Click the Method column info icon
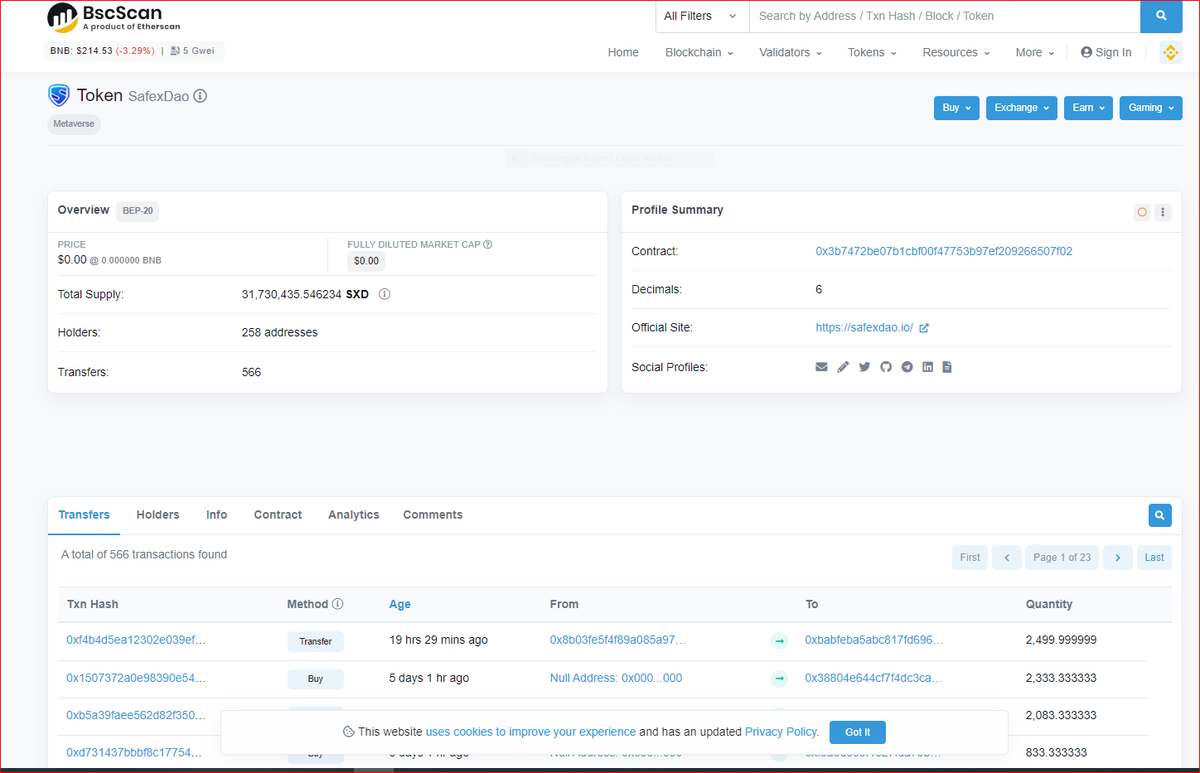1200x773 pixels. coord(337,604)
